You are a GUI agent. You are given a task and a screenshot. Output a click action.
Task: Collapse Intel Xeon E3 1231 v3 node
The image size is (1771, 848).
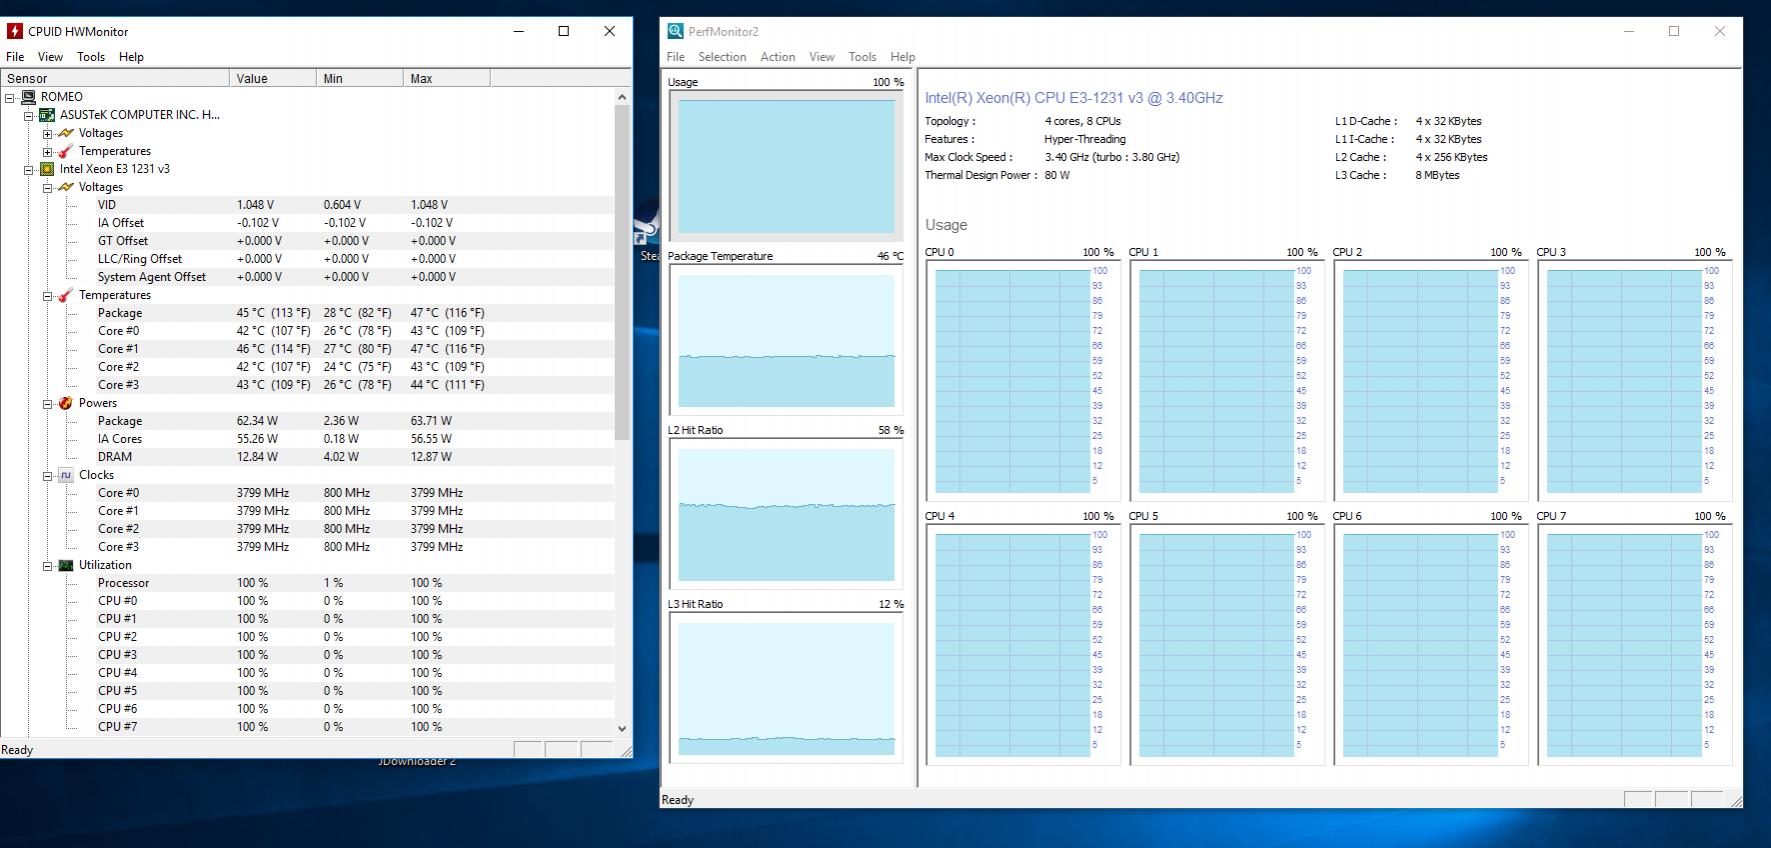point(29,169)
